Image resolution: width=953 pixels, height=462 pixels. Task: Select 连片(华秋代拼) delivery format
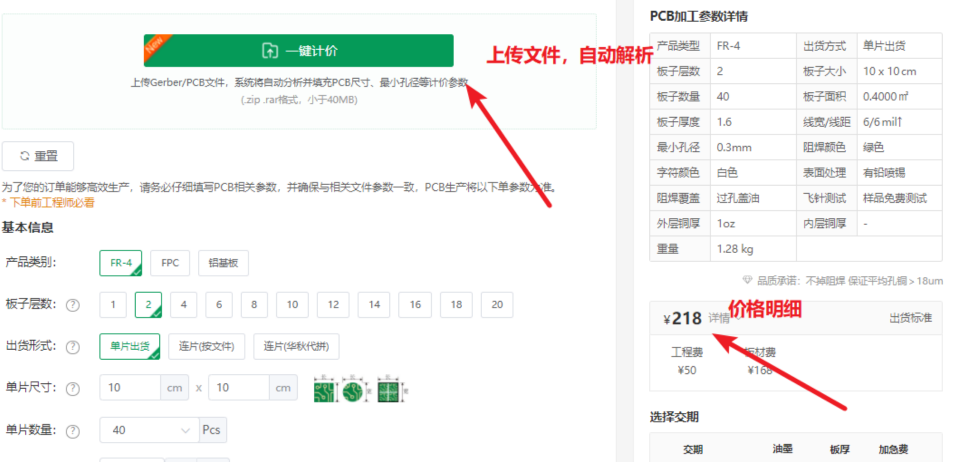click(x=296, y=347)
